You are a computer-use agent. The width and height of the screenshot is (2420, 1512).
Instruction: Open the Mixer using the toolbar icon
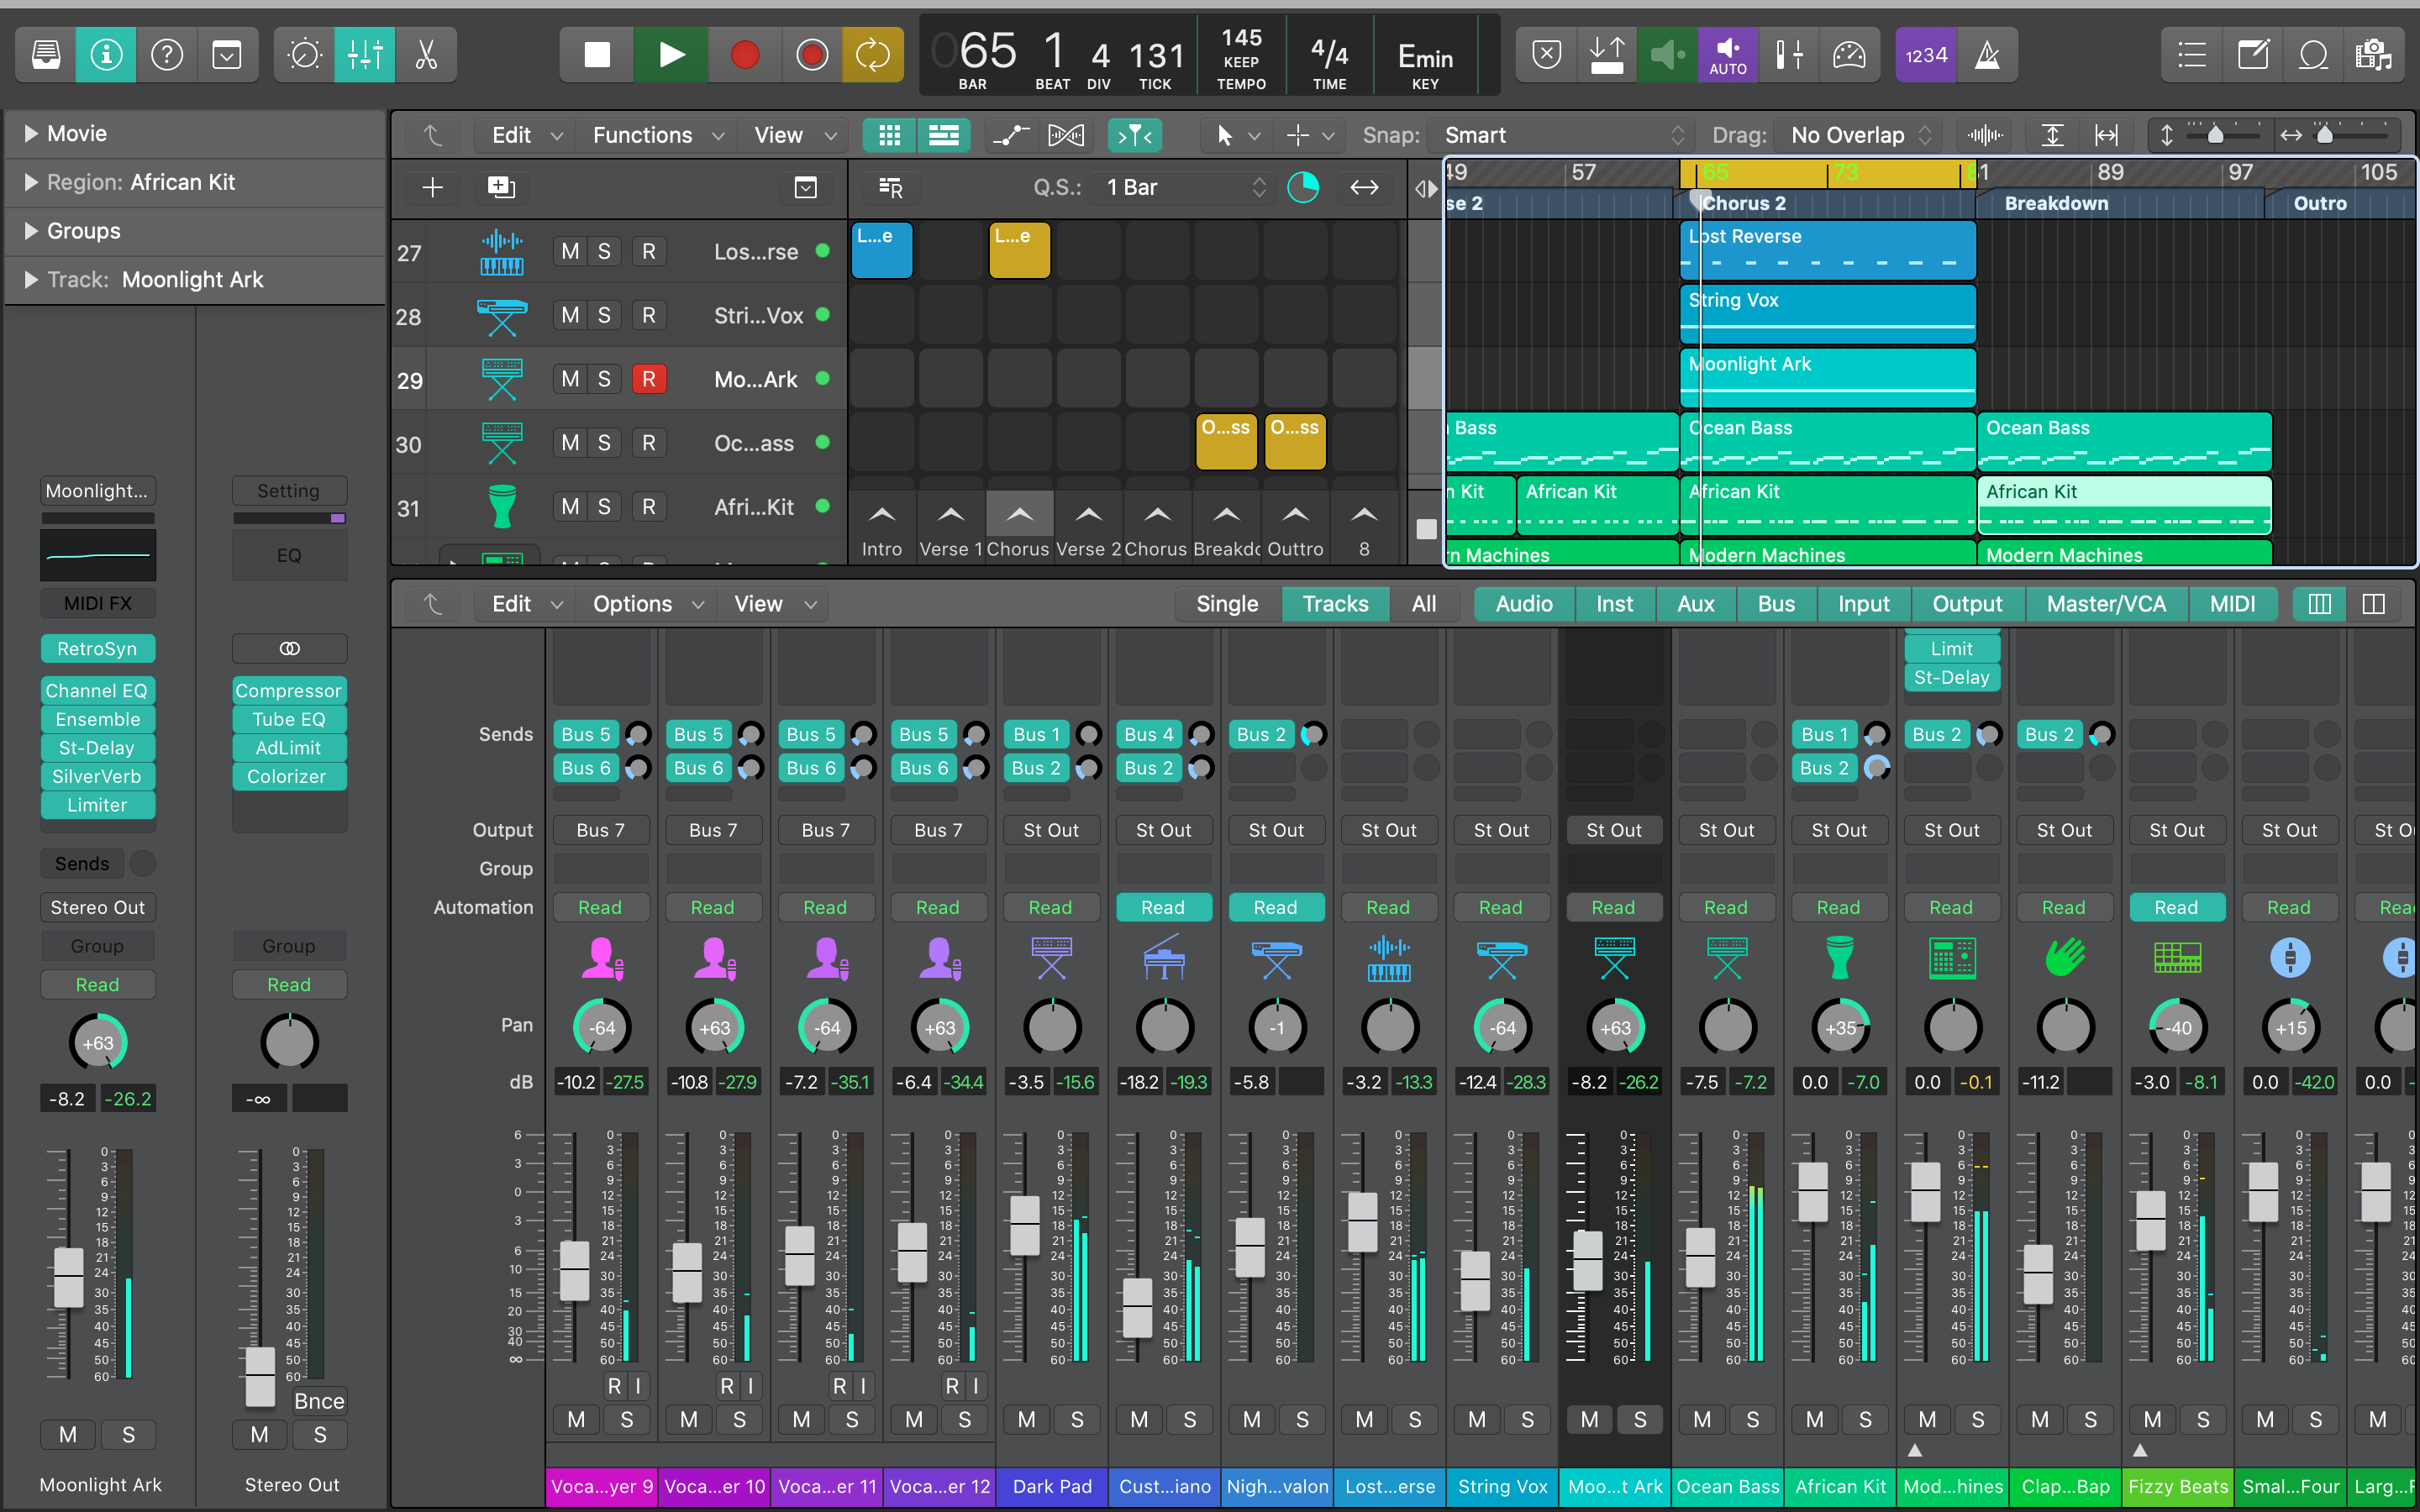pyautogui.click(x=365, y=55)
